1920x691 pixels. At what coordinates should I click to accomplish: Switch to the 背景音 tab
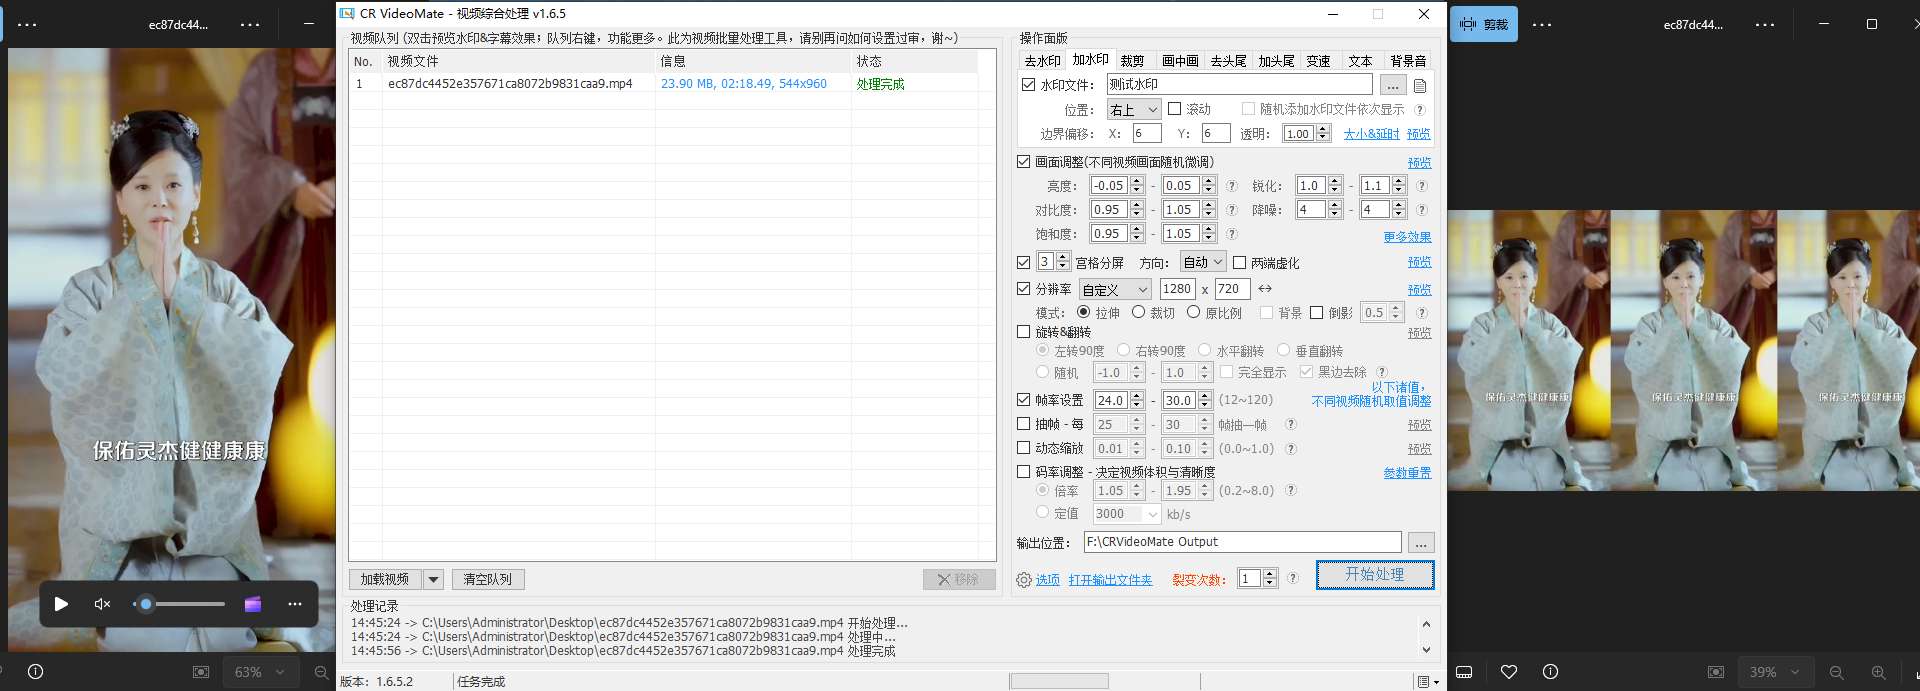pos(1408,61)
